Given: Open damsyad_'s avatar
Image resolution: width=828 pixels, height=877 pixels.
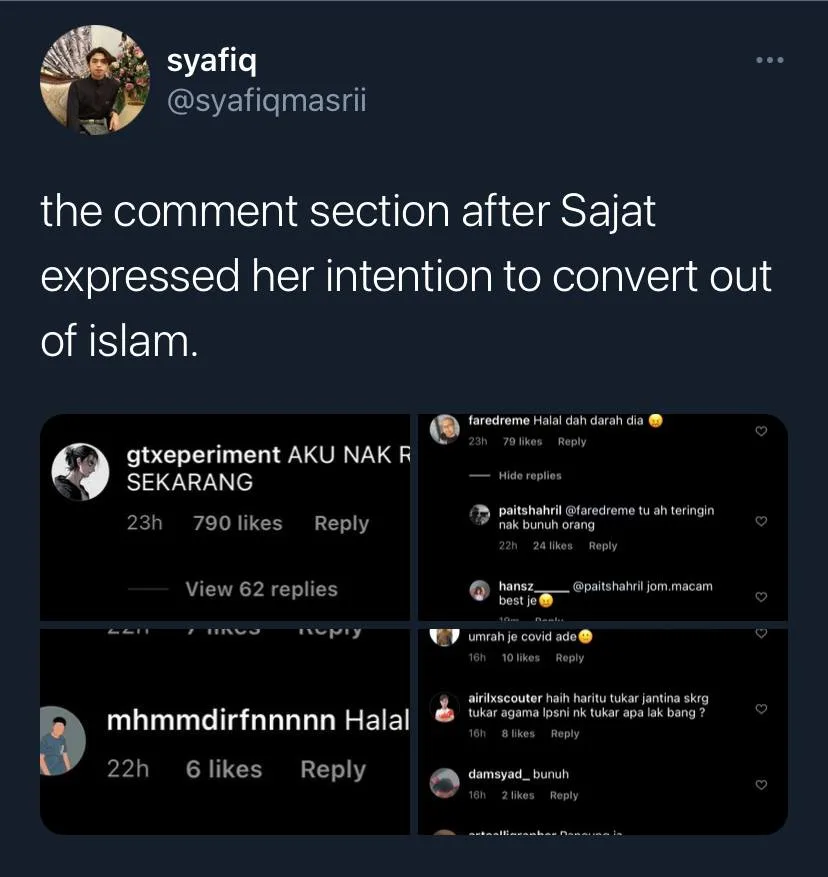Looking at the screenshot, I should [445, 783].
